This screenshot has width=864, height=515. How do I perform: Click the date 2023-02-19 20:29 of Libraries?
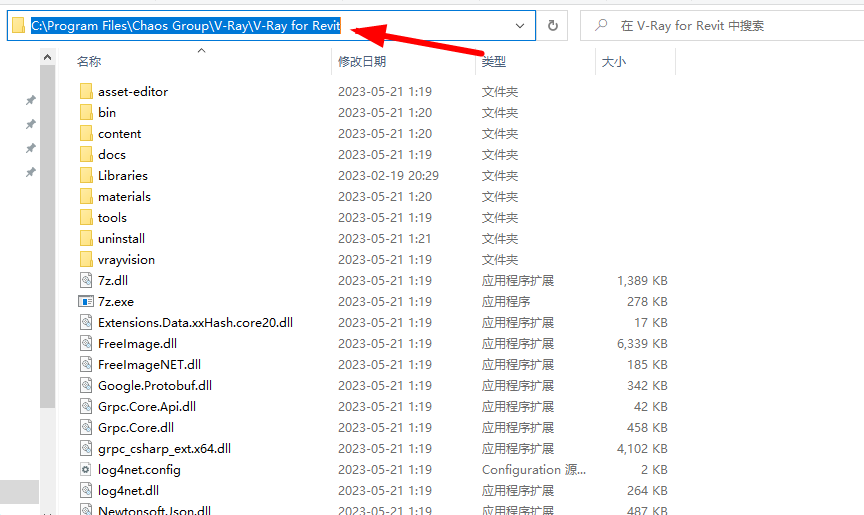[x=388, y=175]
